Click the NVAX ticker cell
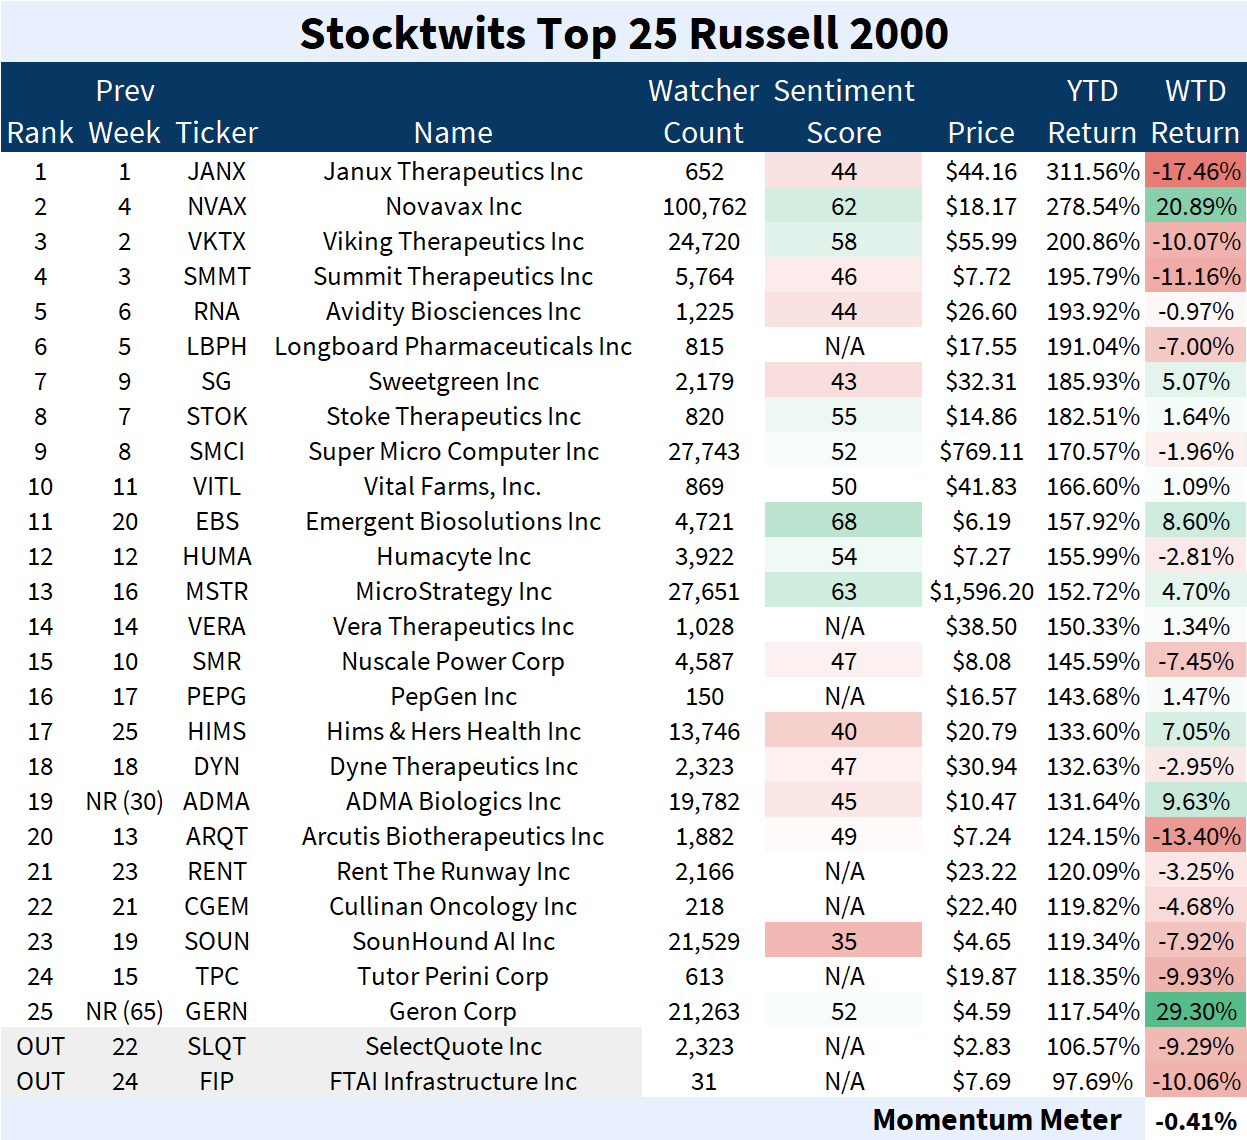Image resolution: width=1247 pixels, height=1140 pixels. 217,207
